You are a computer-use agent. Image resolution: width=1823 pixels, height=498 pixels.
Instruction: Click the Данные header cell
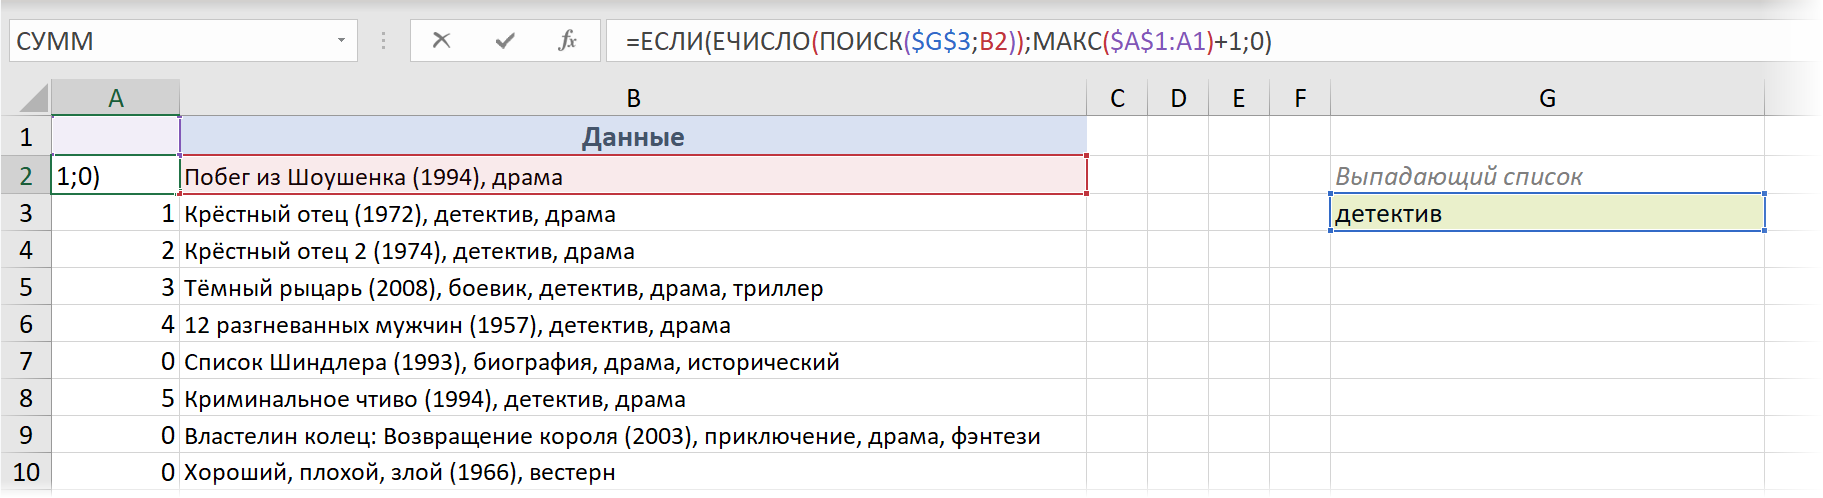click(633, 137)
